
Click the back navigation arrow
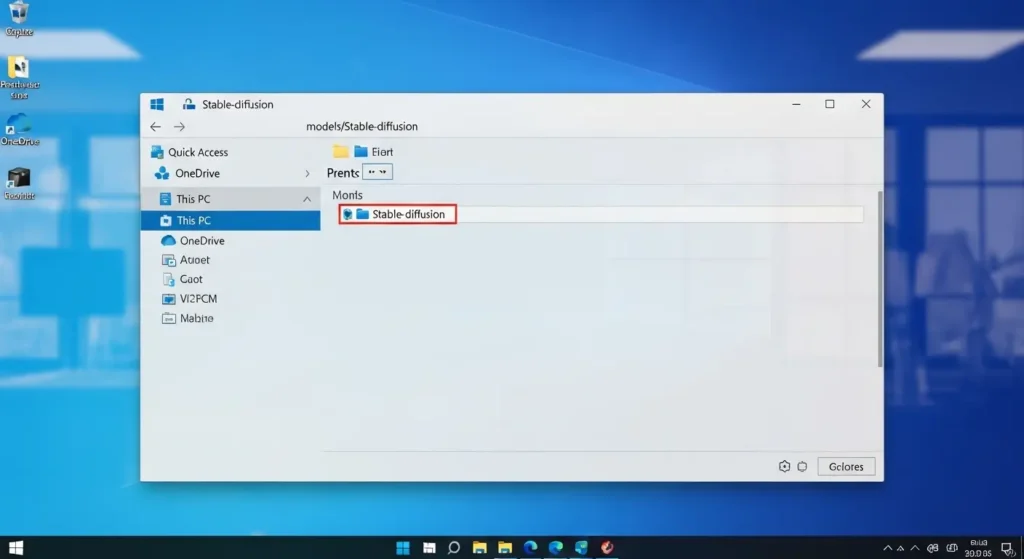[x=155, y=127]
